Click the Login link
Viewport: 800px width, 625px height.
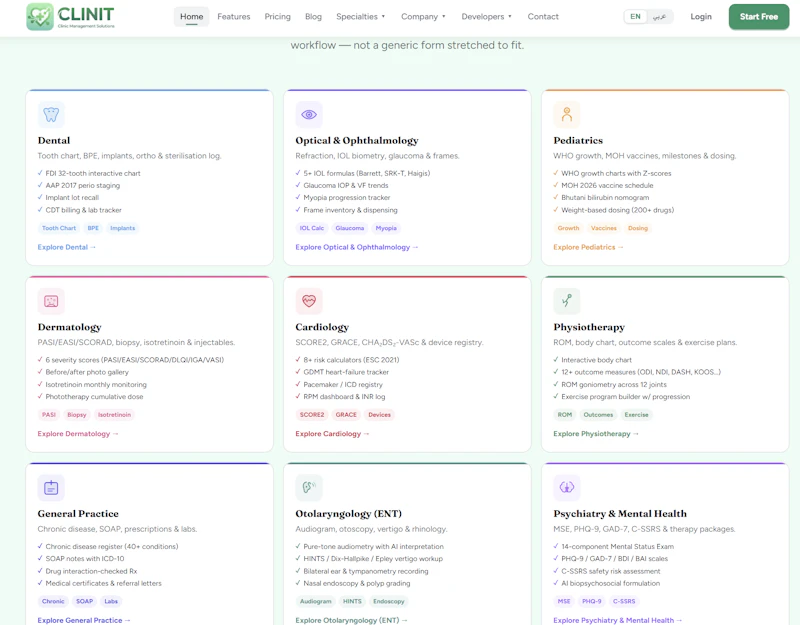pyautogui.click(x=701, y=16)
